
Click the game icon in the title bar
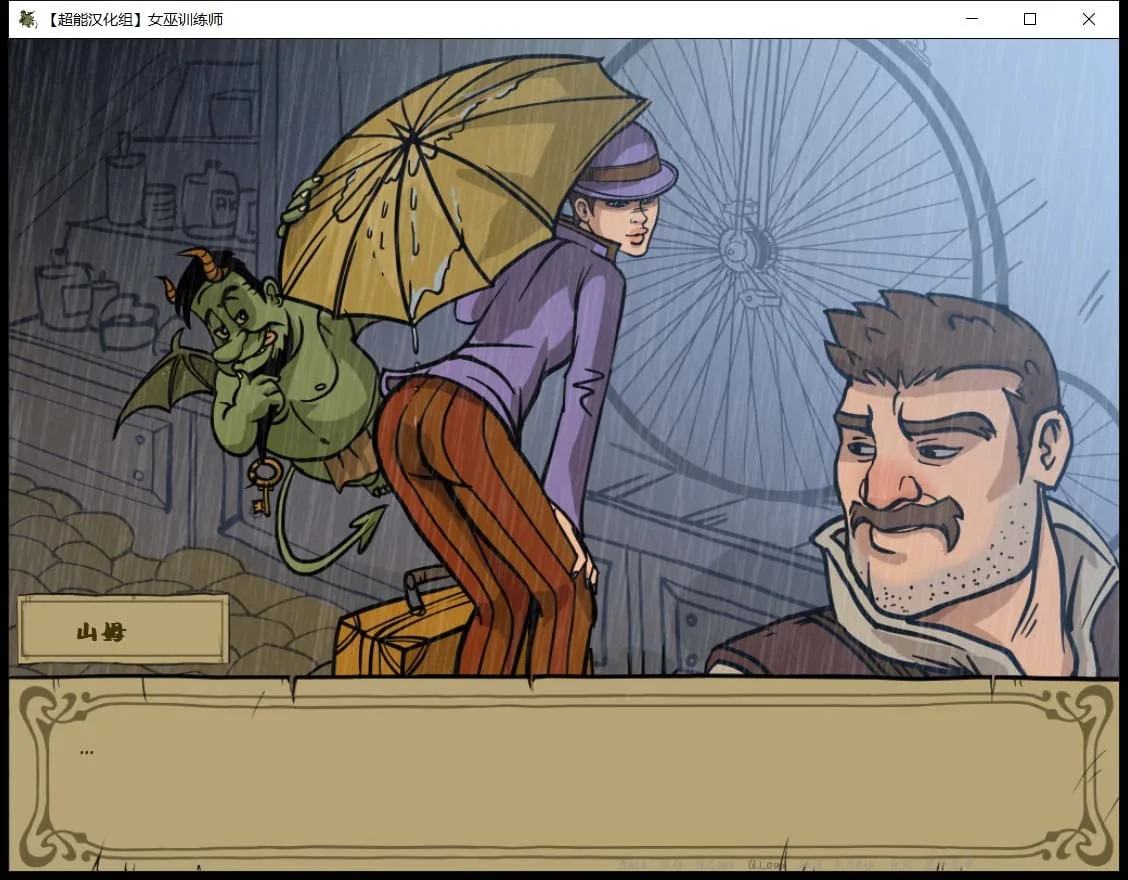27,19
